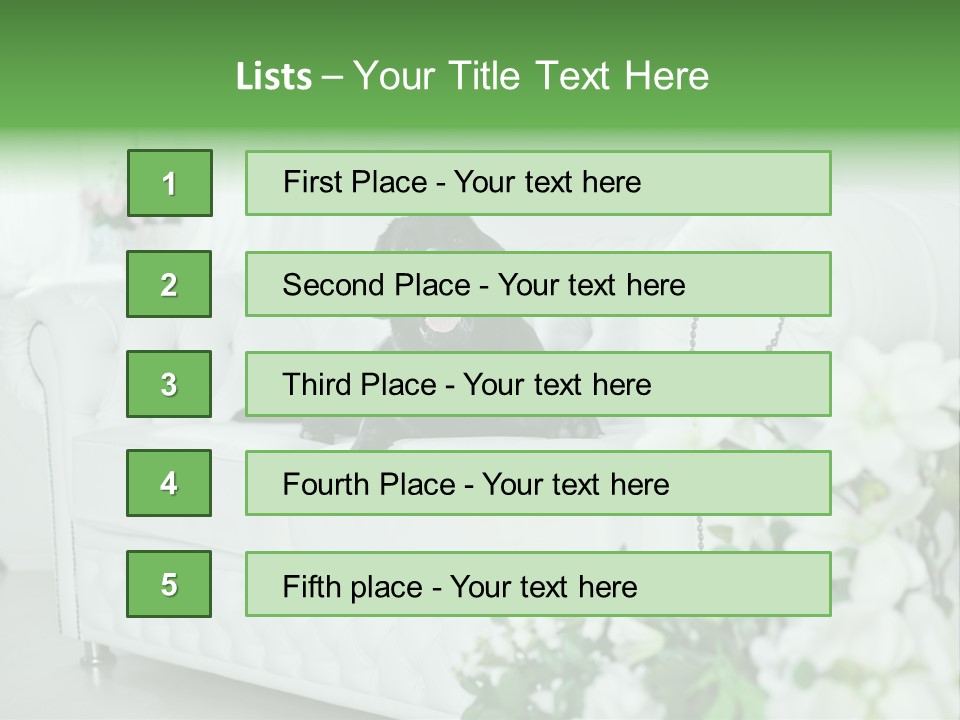This screenshot has height=720, width=960.
Task: Select the Third Place text box
Action: click(x=538, y=384)
